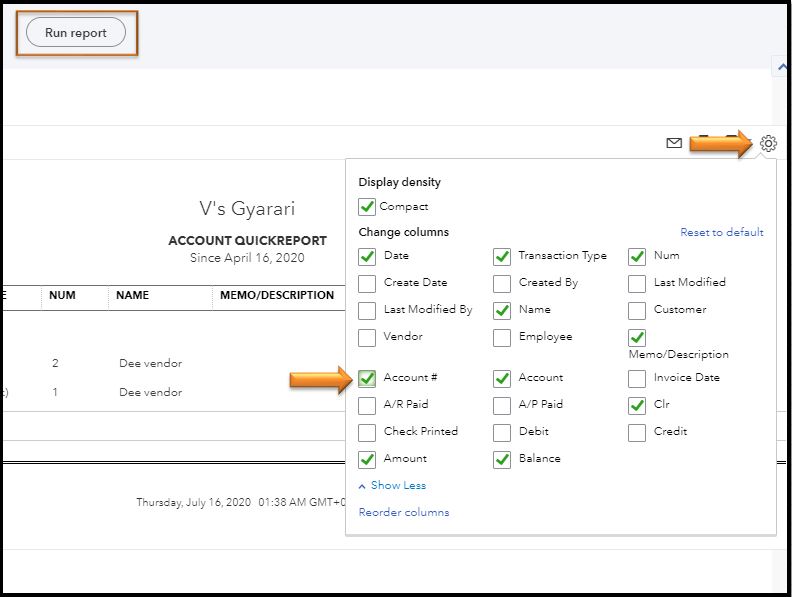The height and width of the screenshot is (597, 792).
Task: Check the Invoice Date column box
Action: click(x=637, y=378)
